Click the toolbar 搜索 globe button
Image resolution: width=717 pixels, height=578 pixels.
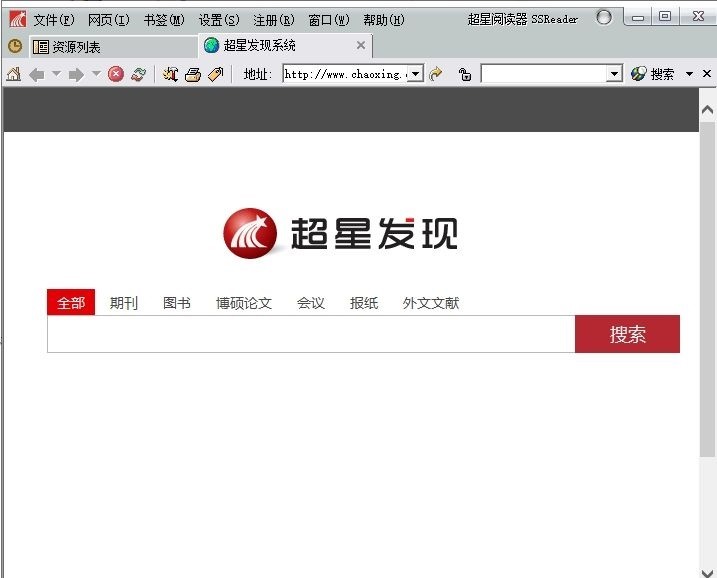tap(653, 74)
